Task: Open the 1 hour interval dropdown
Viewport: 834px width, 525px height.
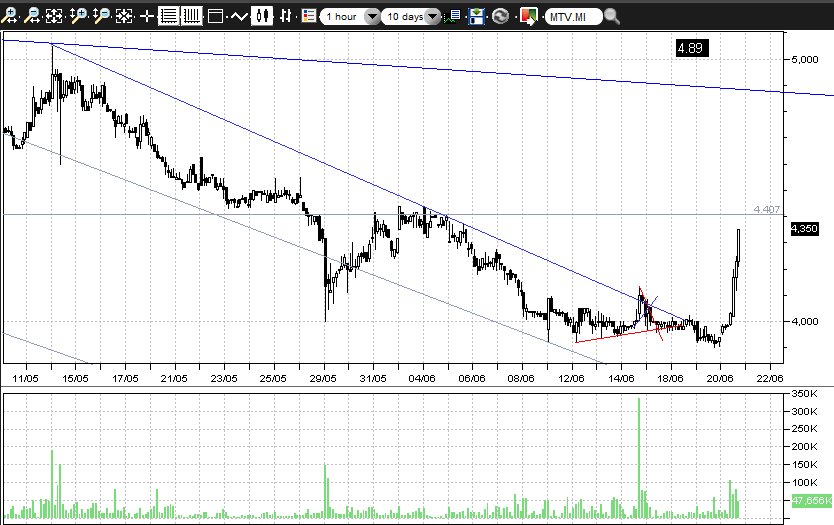Action: pyautogui.click(x=372, y=17)
